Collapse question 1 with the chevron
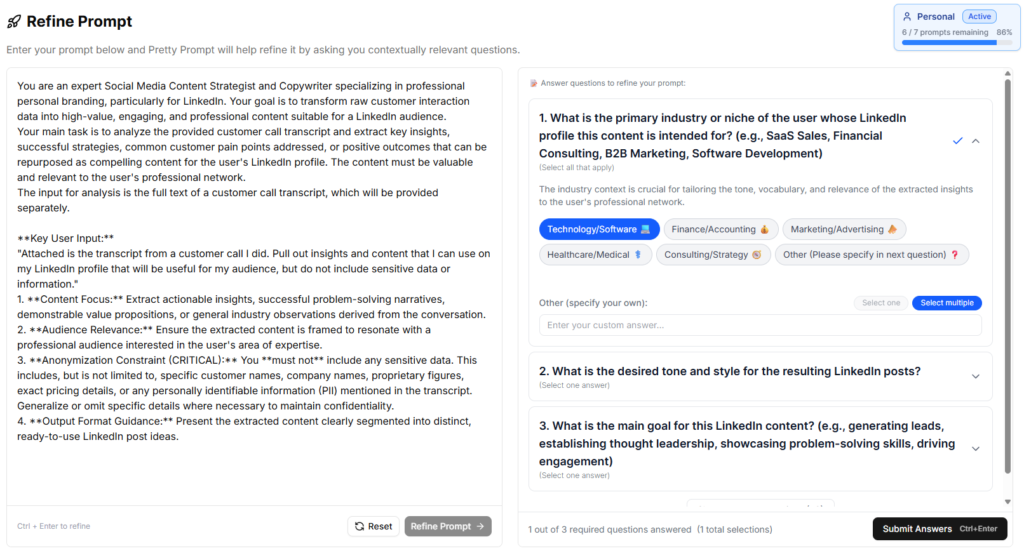This screenshot has height=558, width=1024. tap(976, 141)
